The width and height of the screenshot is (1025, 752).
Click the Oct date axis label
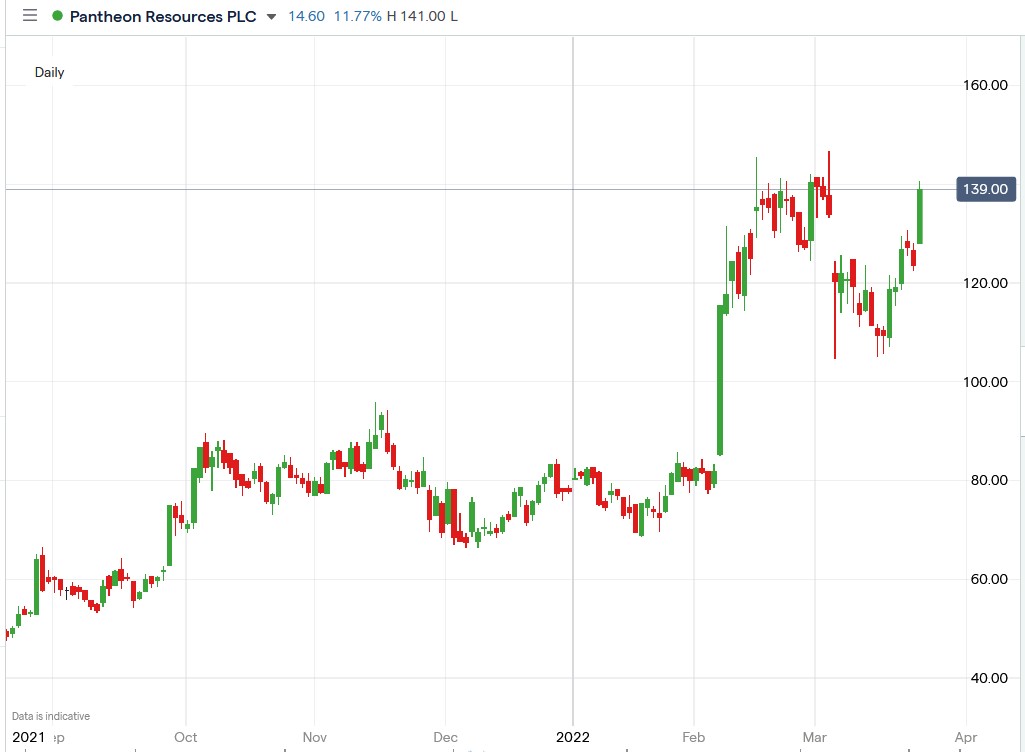pyautogui.click(x=185, y=737)
